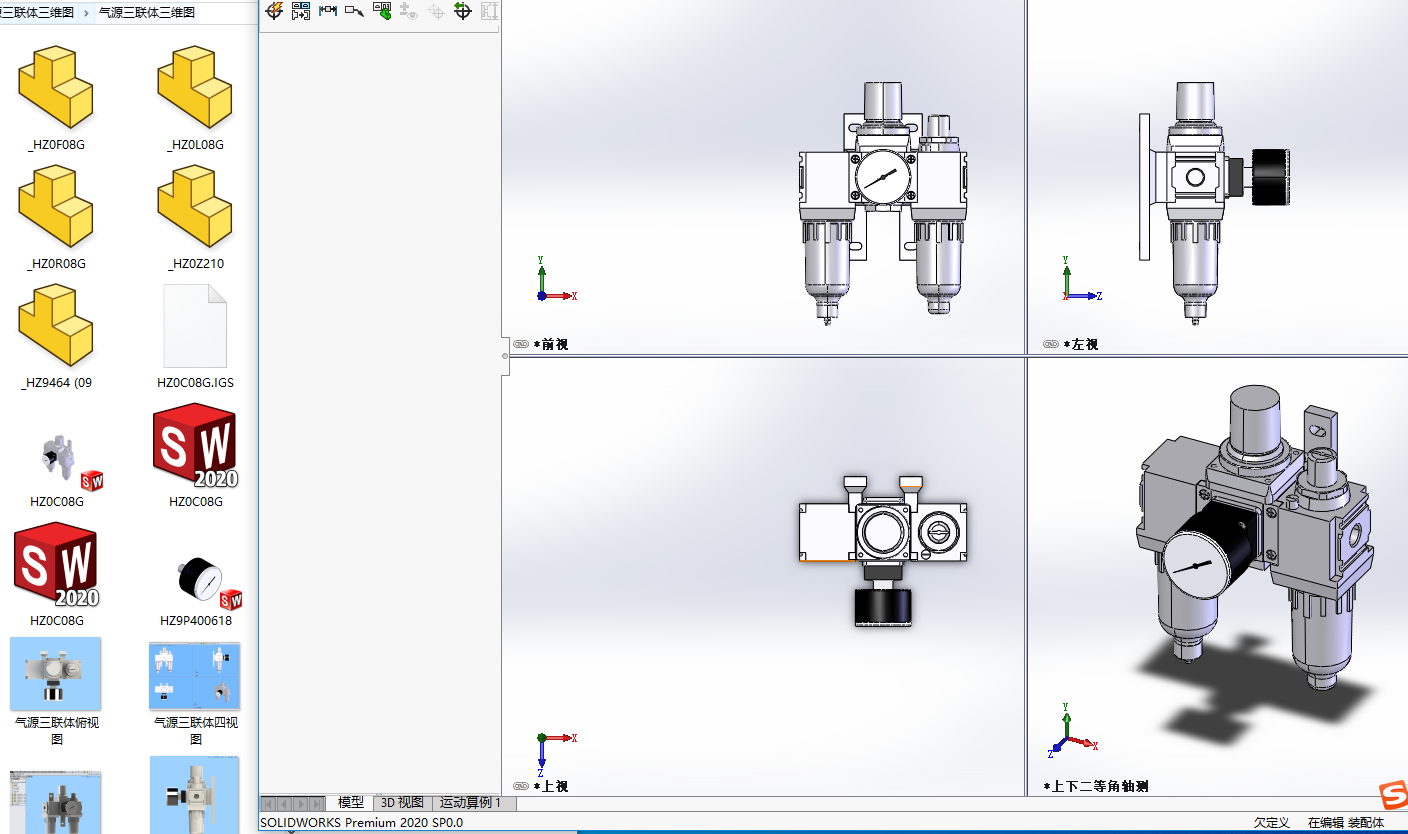Viewport: 1408px width, 834px height.
Task: Toggle the view link icon beside 前视
Action: coord(521,344)
